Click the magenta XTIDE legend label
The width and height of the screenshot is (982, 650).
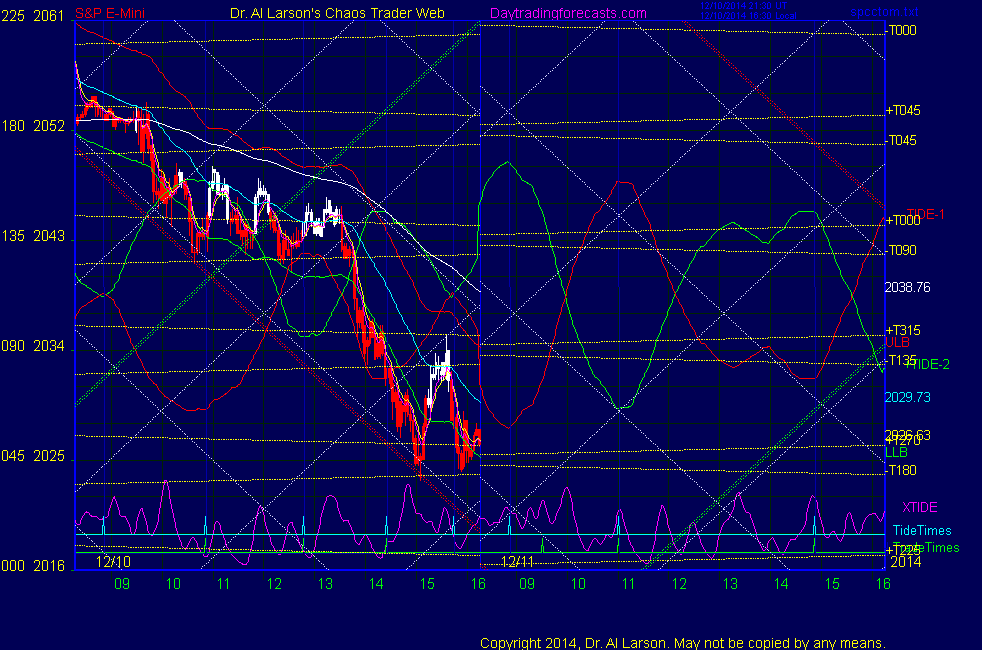tap(920, 509)
